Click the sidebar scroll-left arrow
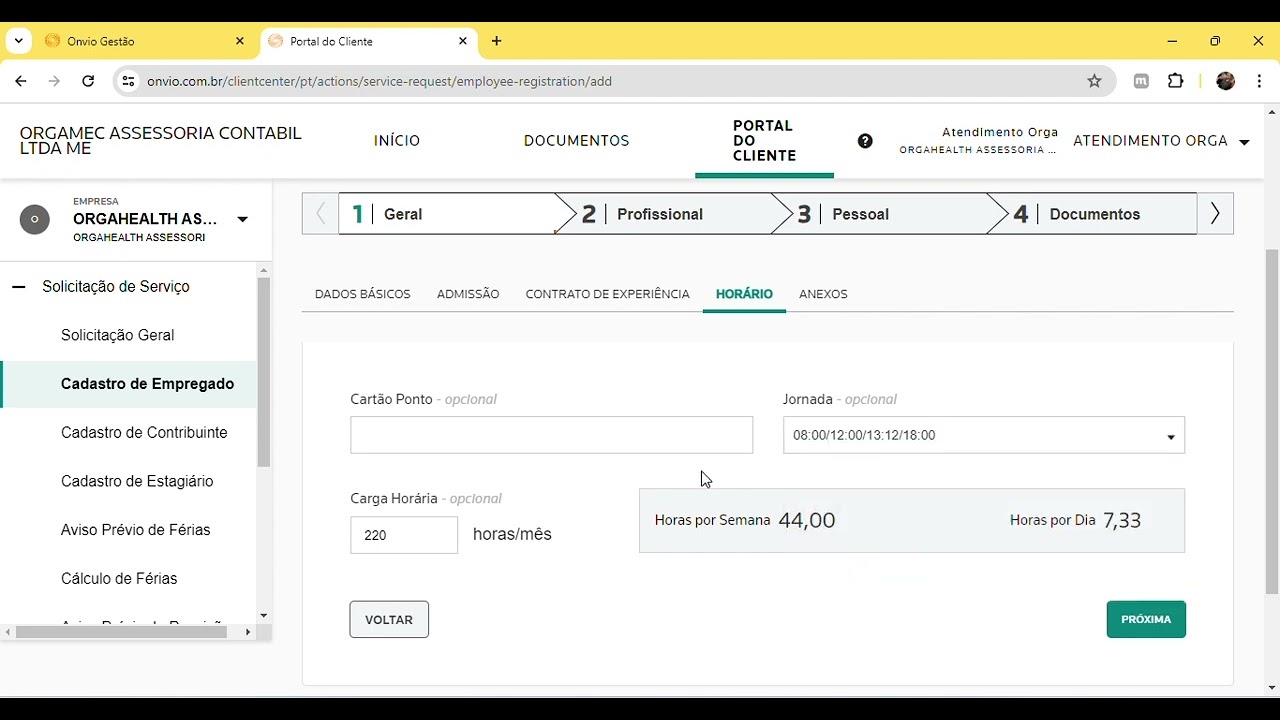 point(8,632)
